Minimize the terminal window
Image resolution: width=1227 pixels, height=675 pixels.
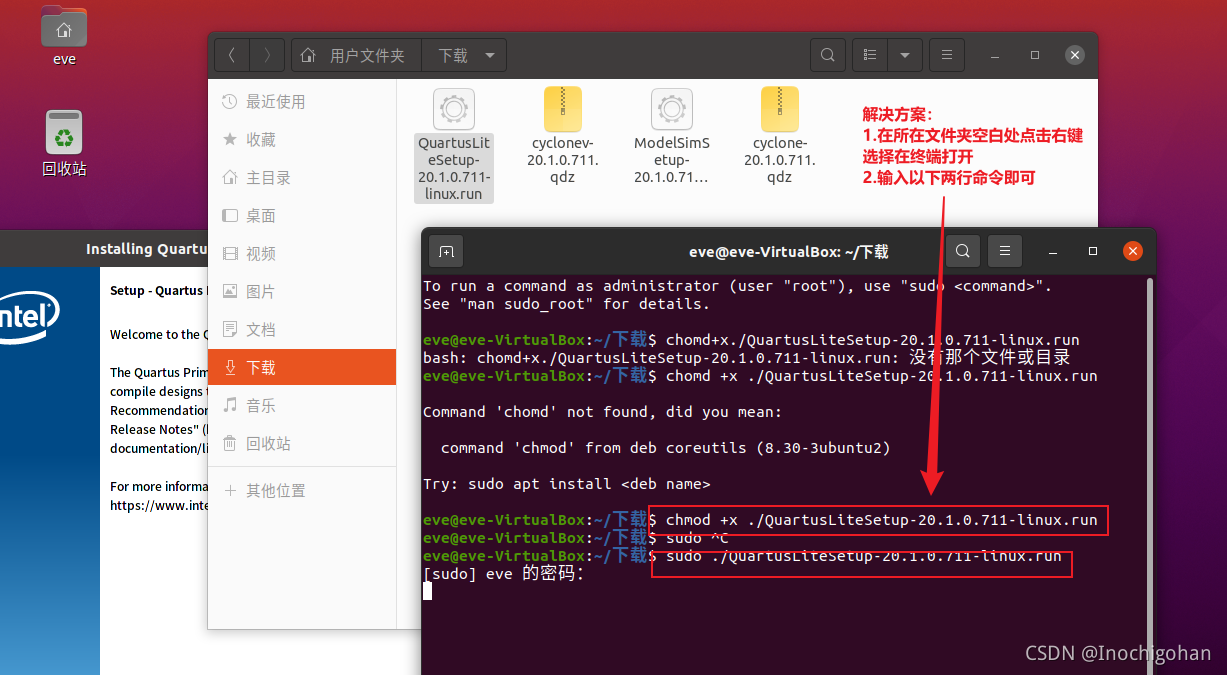click(x=1053, y=251)
